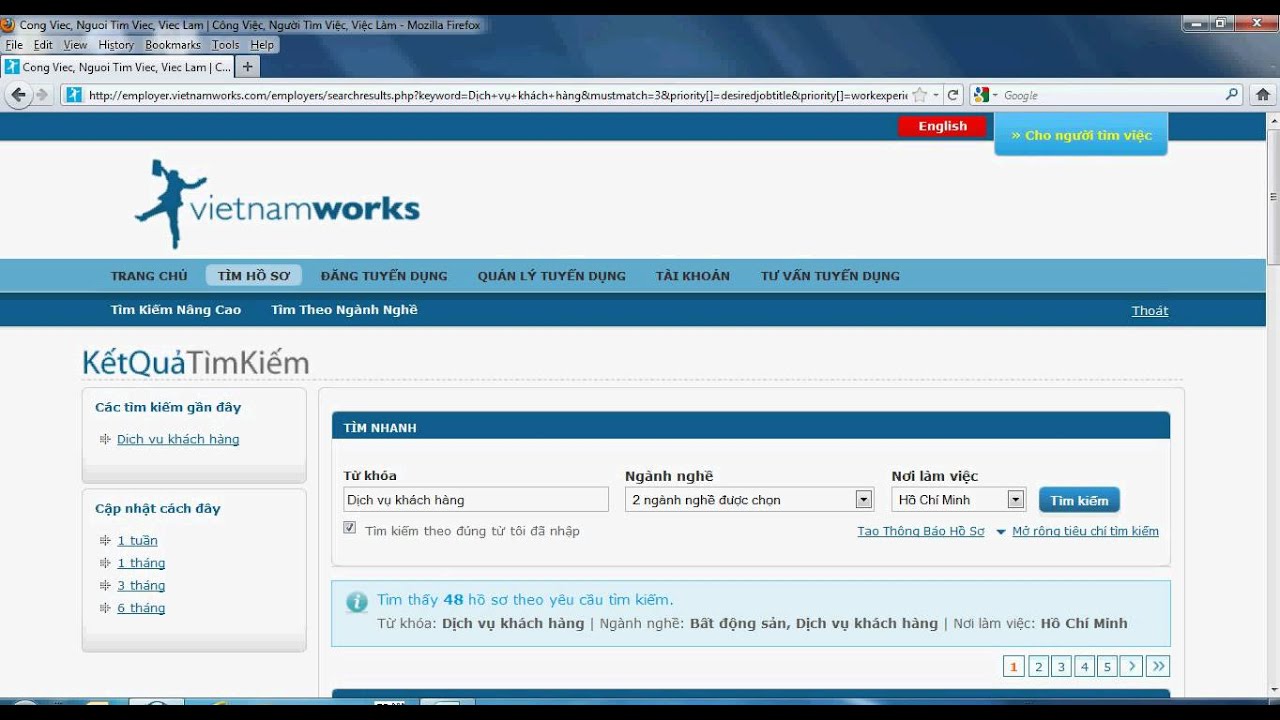Click plus icon beside Dịch vụ khách hàng link
This screenshot has height=720, width=1280.
click(105, 439)
